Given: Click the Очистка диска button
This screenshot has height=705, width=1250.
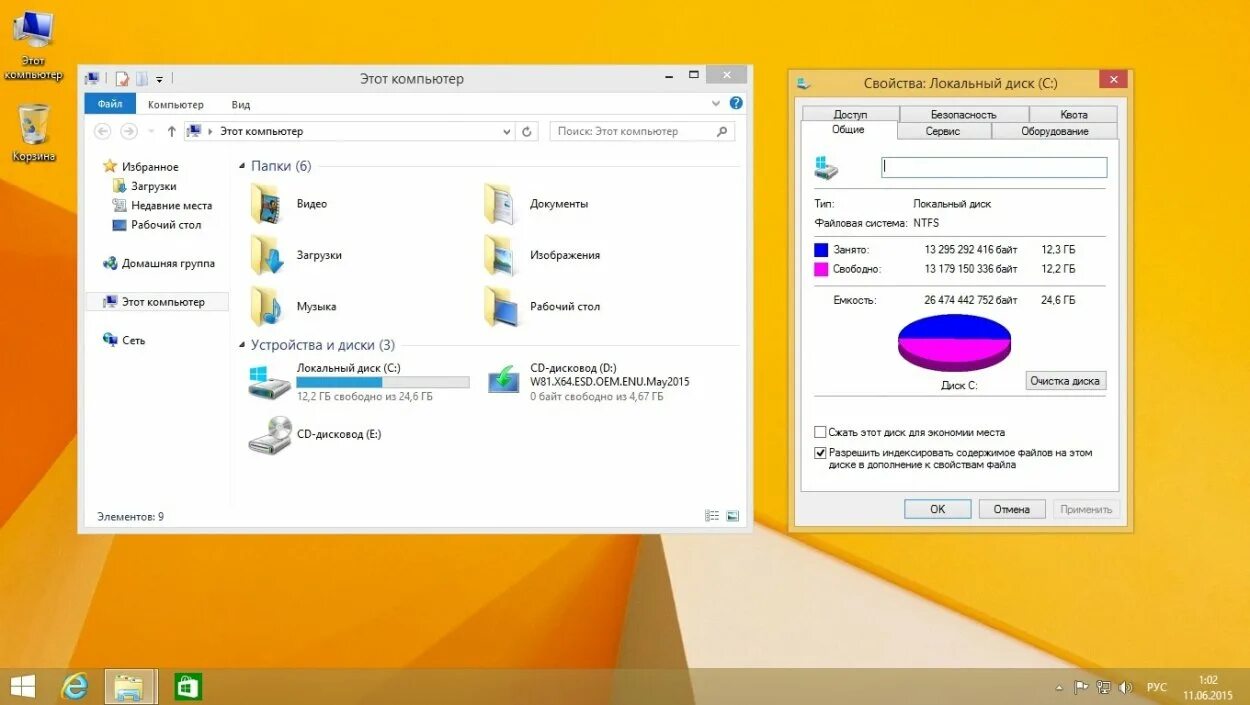Looking at the screenshot, I should 1066,381.
